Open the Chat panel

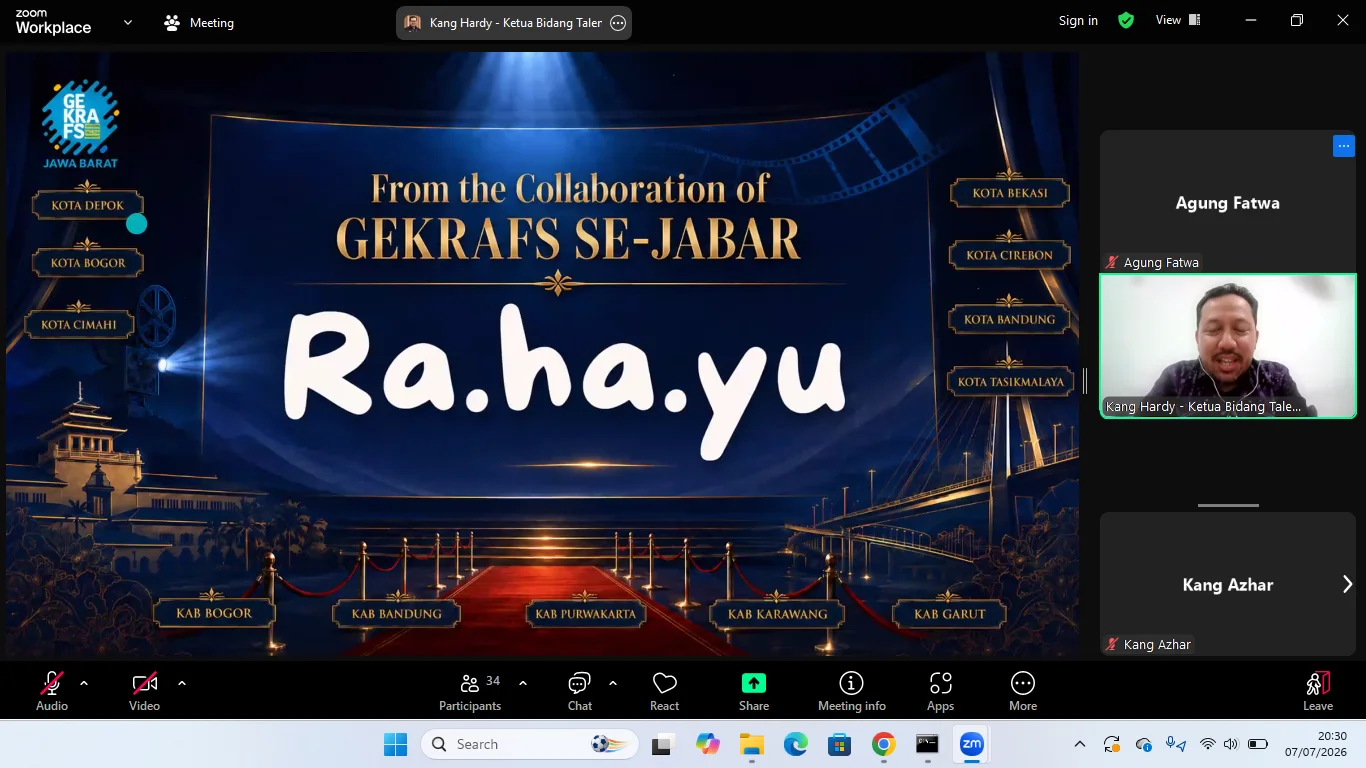click(x=580, y=691)
